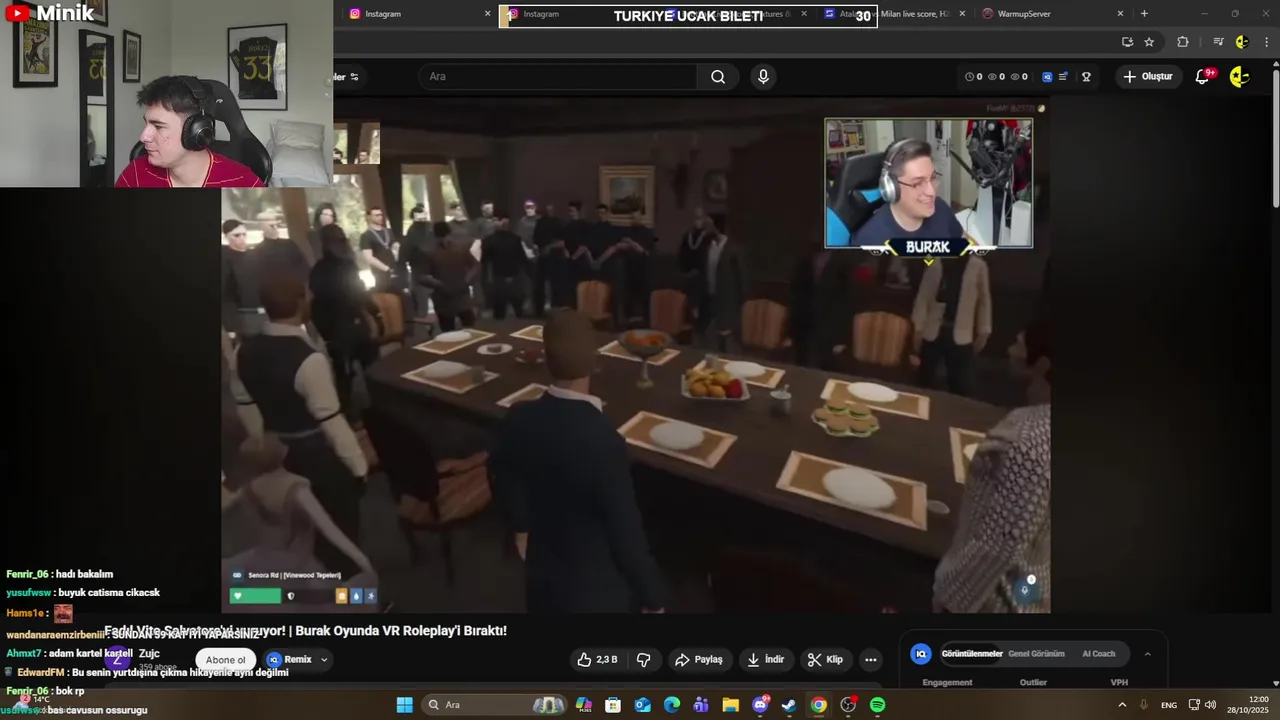1280x720 pixels.
Task: Close the first Instagram tab
Action: point(488,14)
